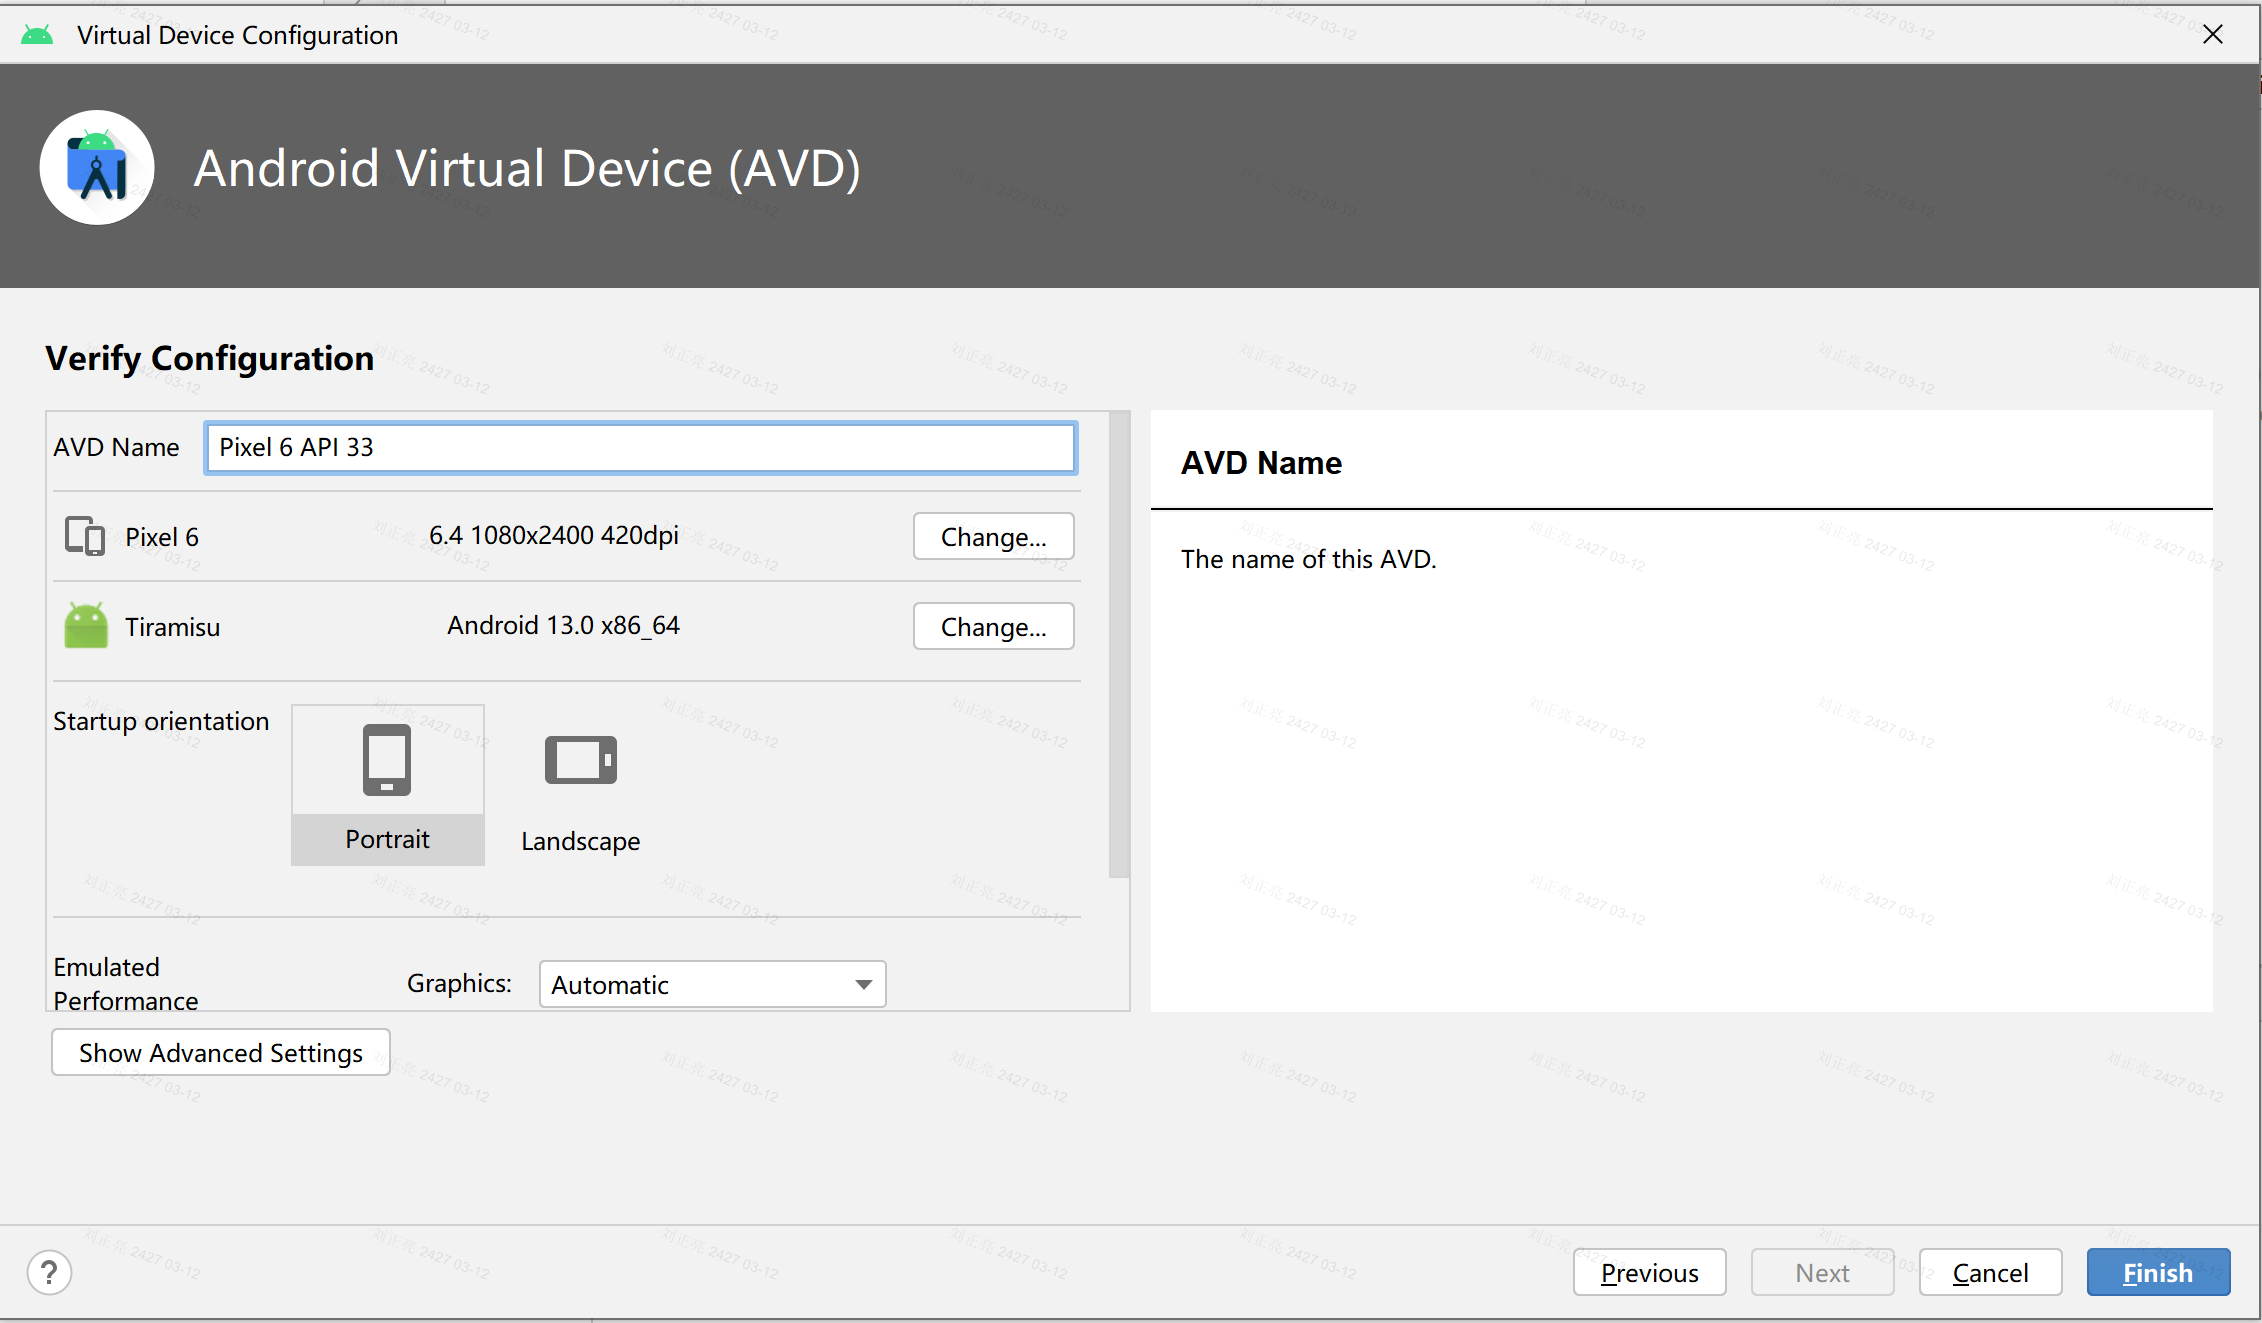The image size is (2262, 1323).
Task: Click the 'Android 13.0 x86_64' text
Action: tap(564, 625)
